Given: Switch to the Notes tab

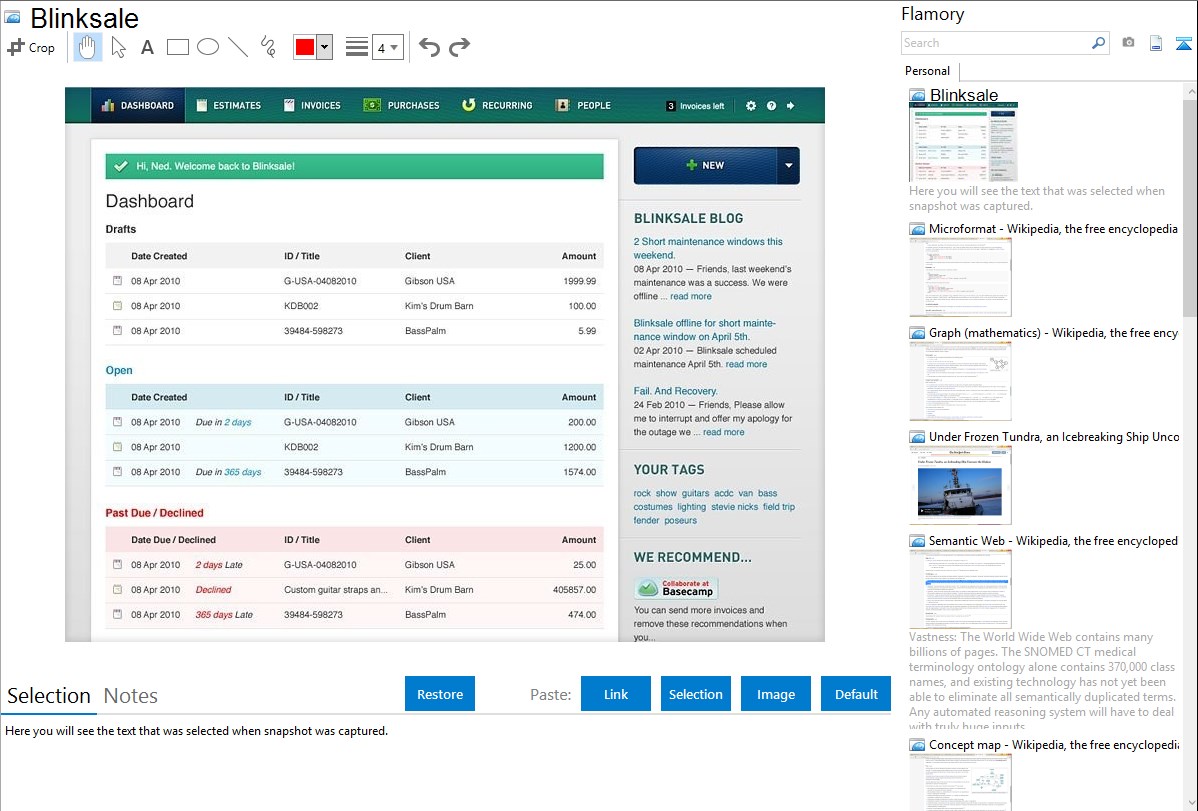Looking at the screenshot, I should tap(131, 696).
